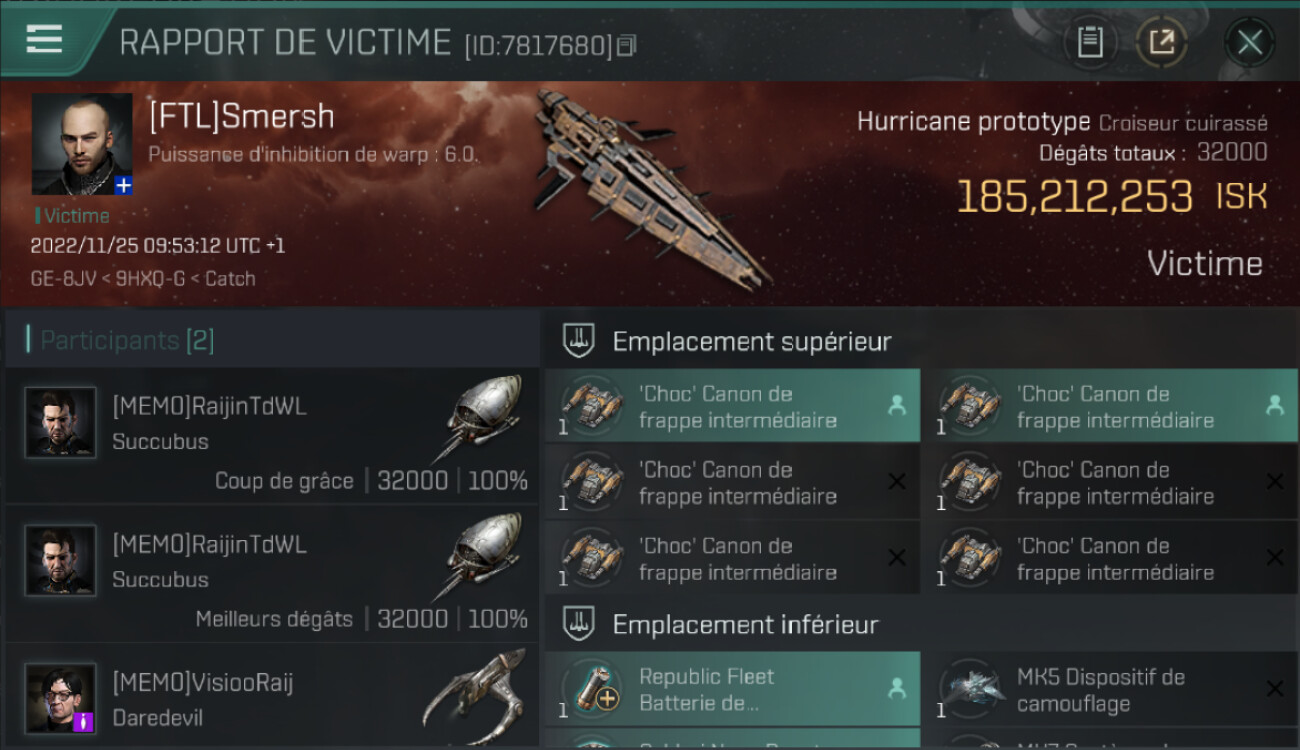Click Republic Fleet Batterie module
The height and width of the screenshot is (750, 1300).
pos(732,689)
